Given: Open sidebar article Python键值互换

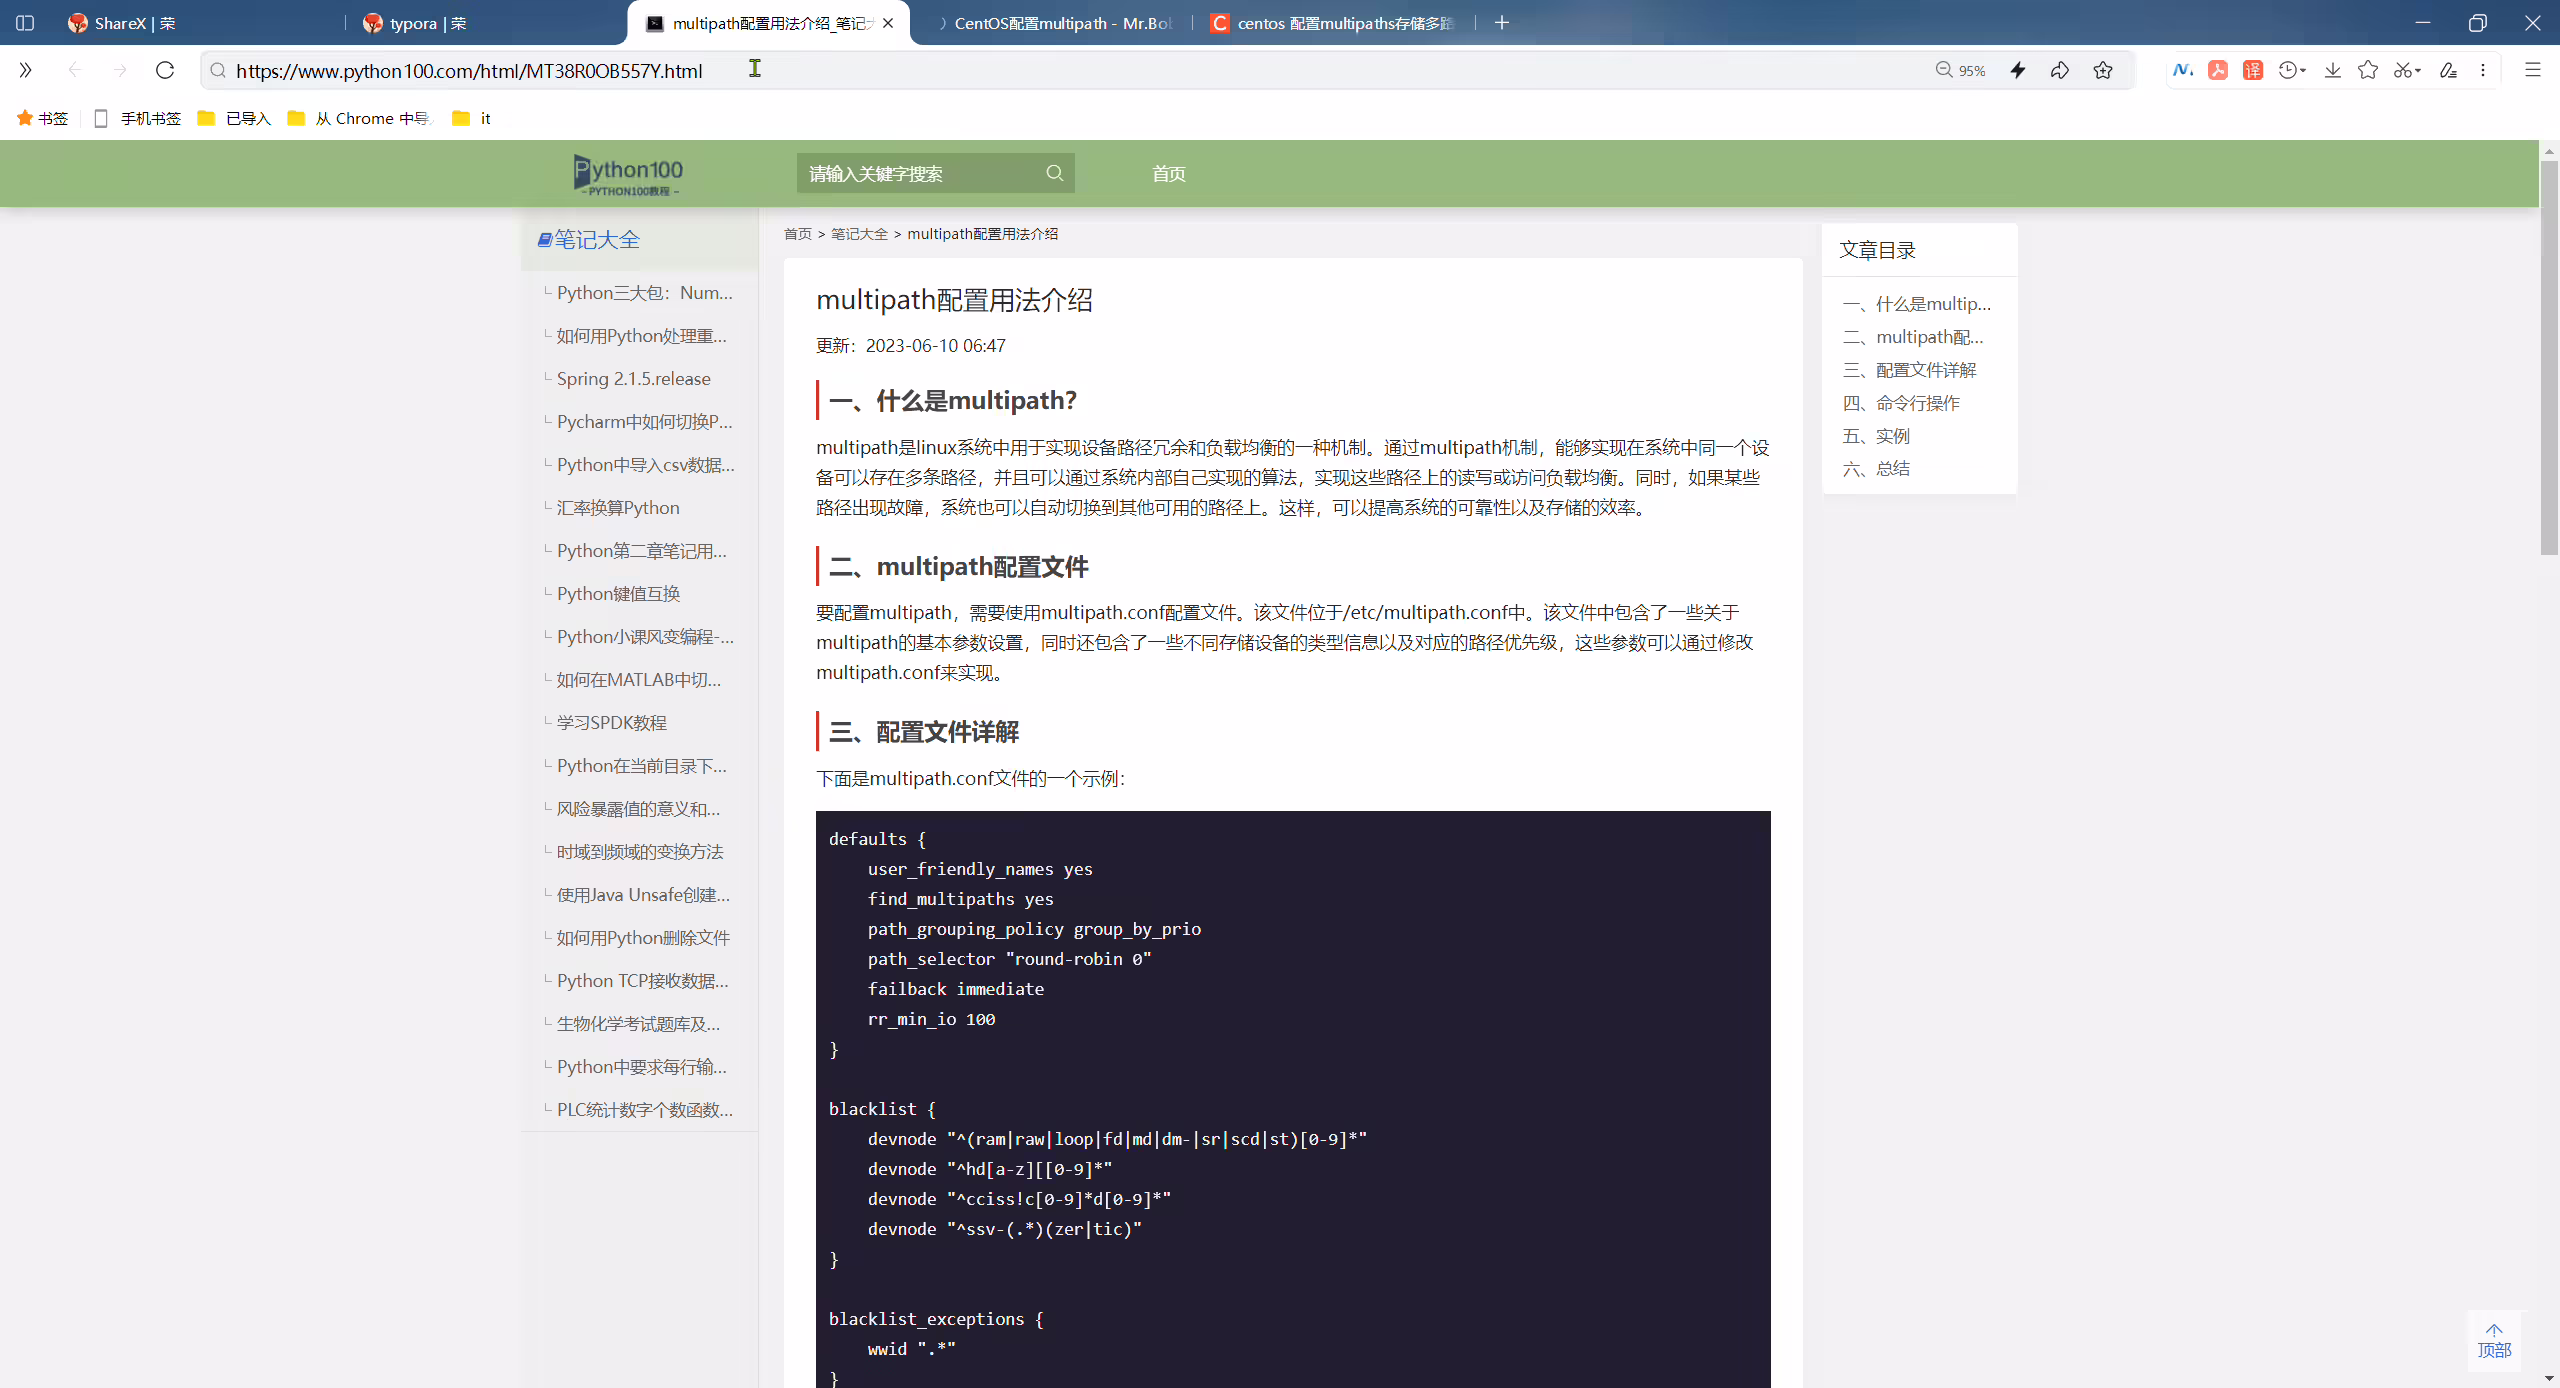Looking at the screenshot, I should (x=618, y=594).
